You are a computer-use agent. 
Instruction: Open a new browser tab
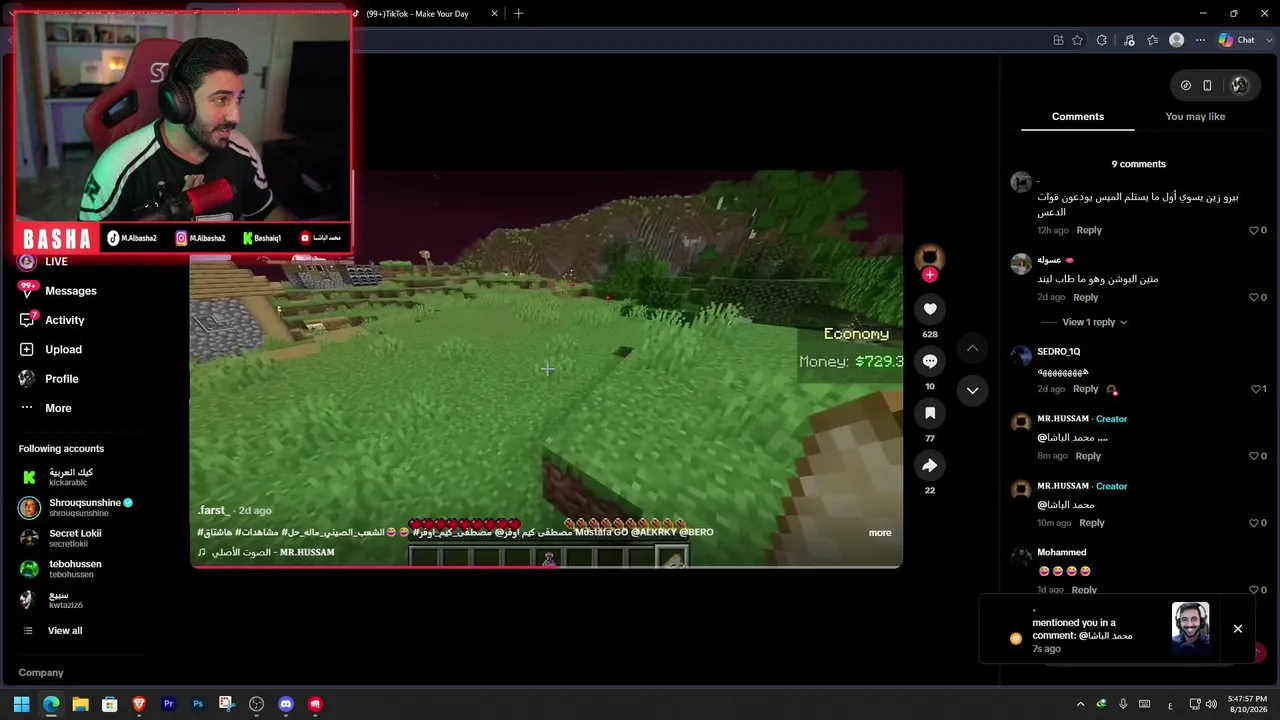pos(518,14)
